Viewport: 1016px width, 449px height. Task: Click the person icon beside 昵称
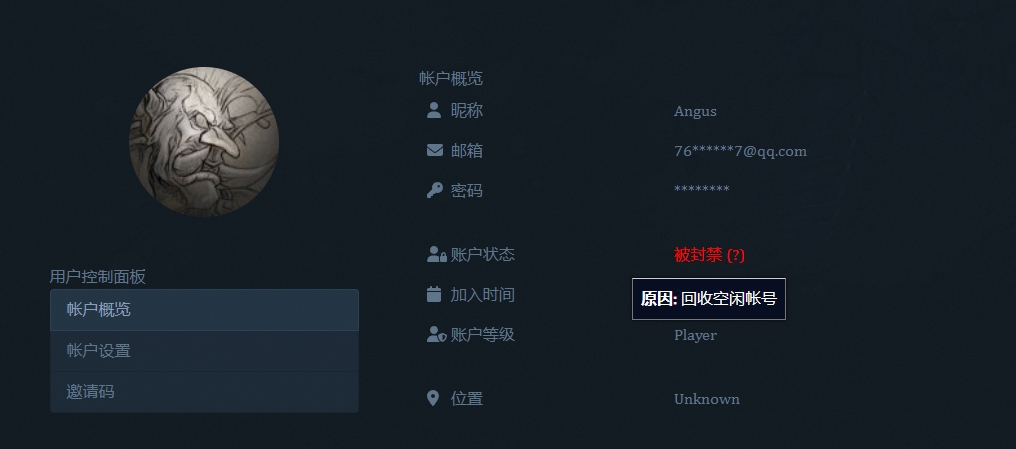click(434, 110)
